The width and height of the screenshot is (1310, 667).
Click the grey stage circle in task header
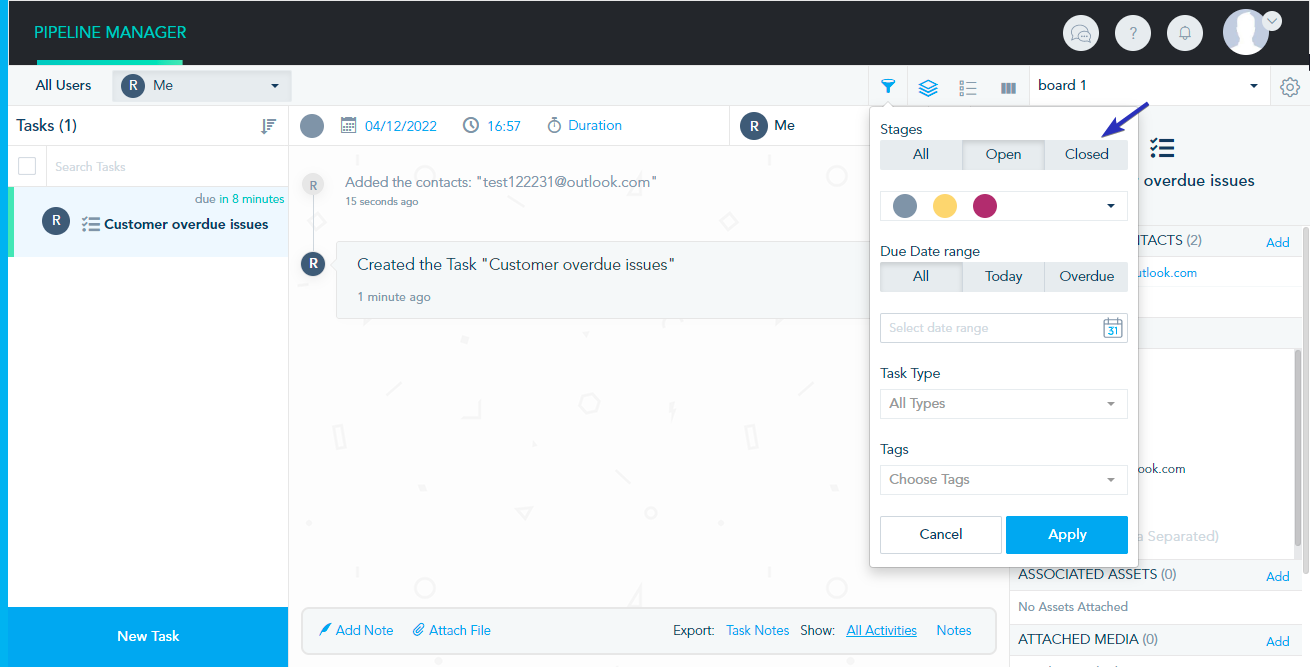coord(312,126)
